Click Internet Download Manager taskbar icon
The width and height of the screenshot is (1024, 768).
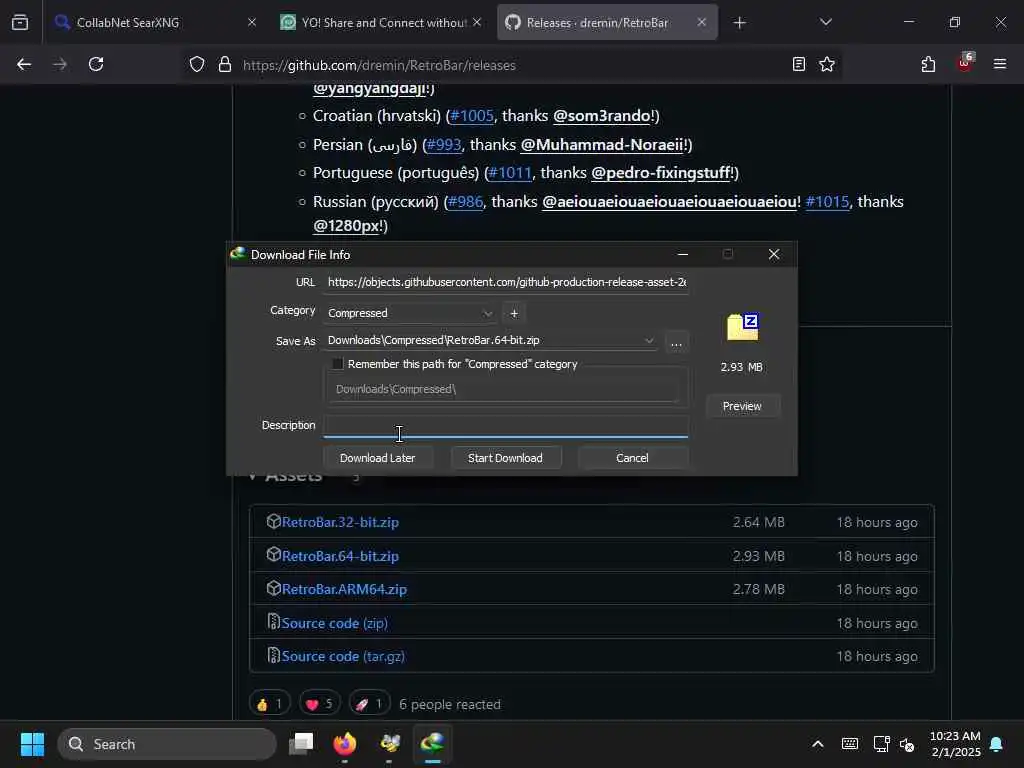click(x=432, y=743)
